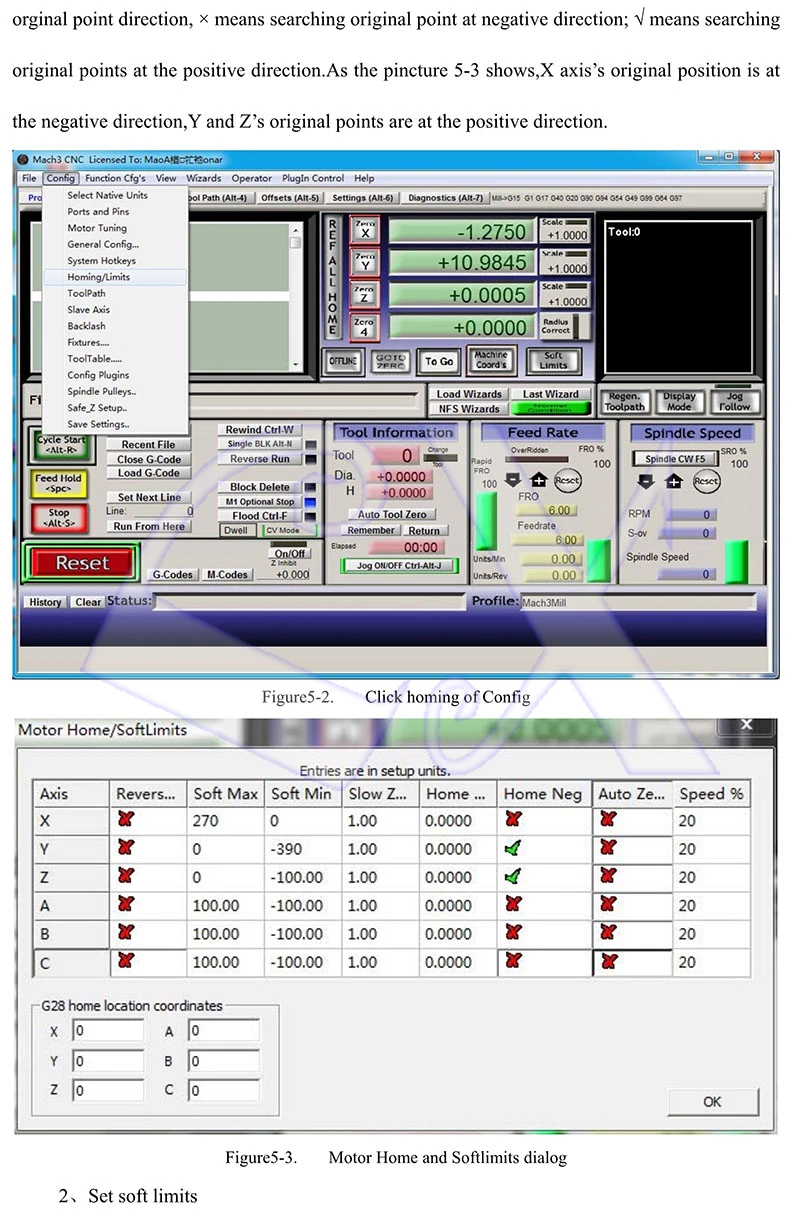Screen dimensions: 800x1214
Task: Click the Load Wizards button
Action: click(470, 394)
